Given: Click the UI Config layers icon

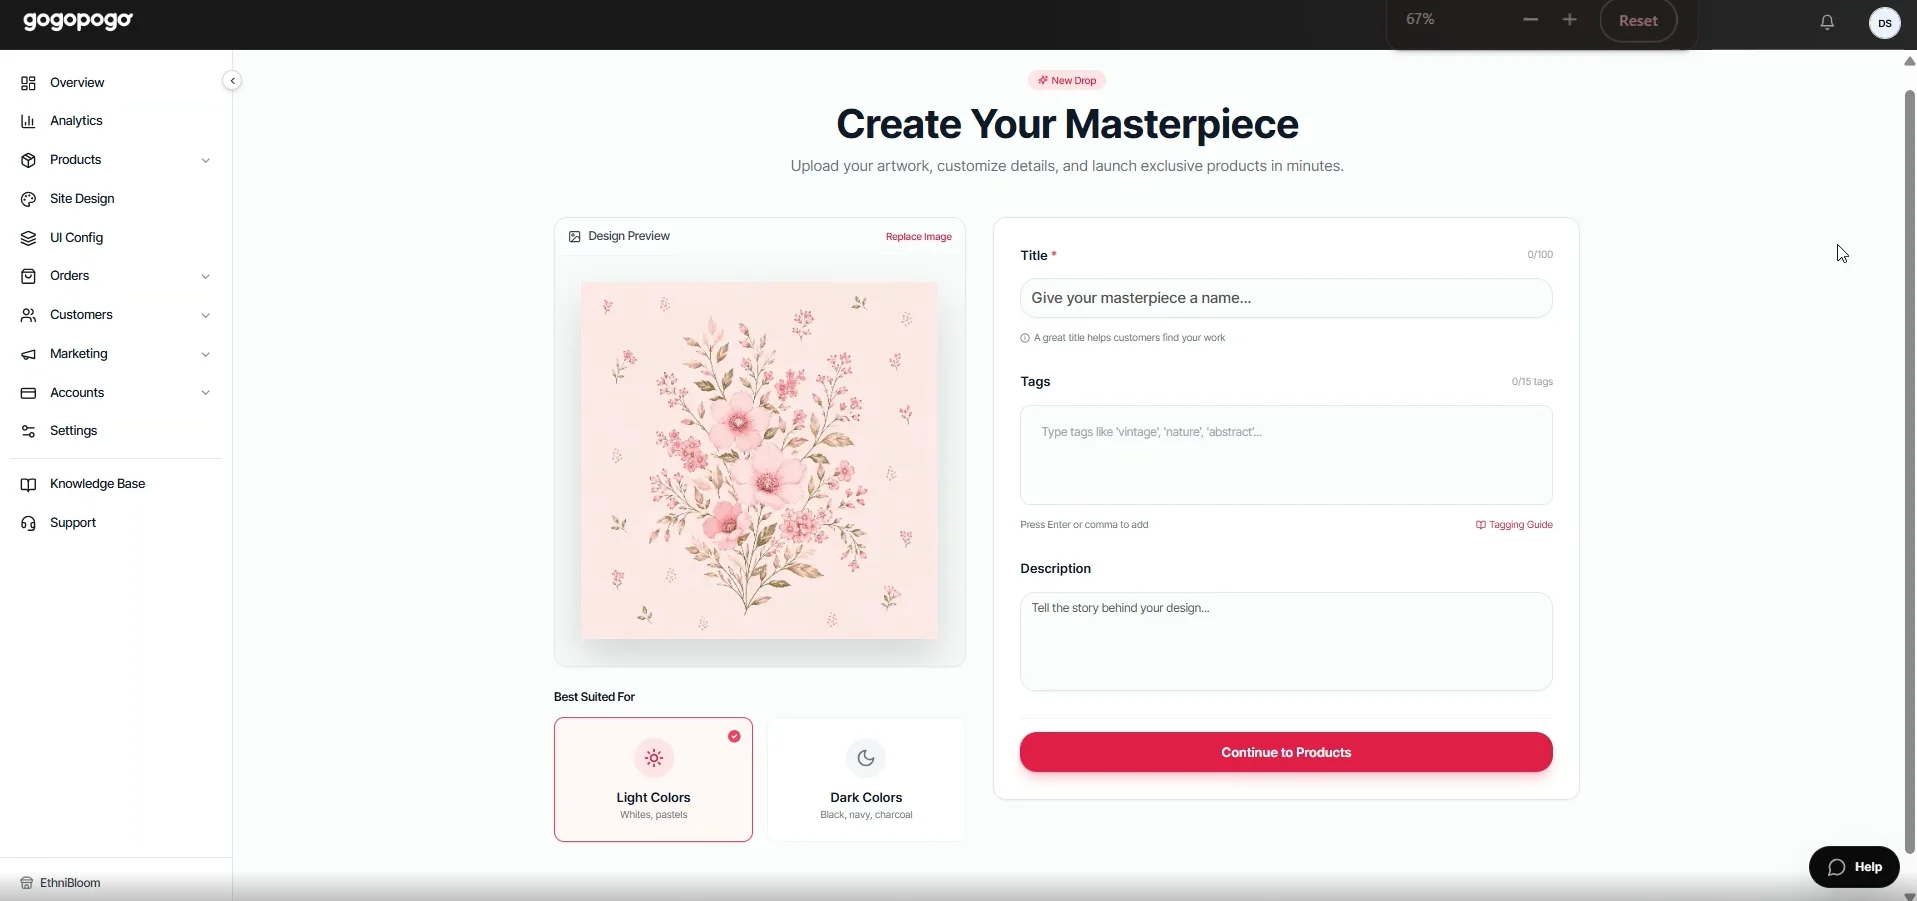Looking at the screenshot, I should click(x=28, y=238).
